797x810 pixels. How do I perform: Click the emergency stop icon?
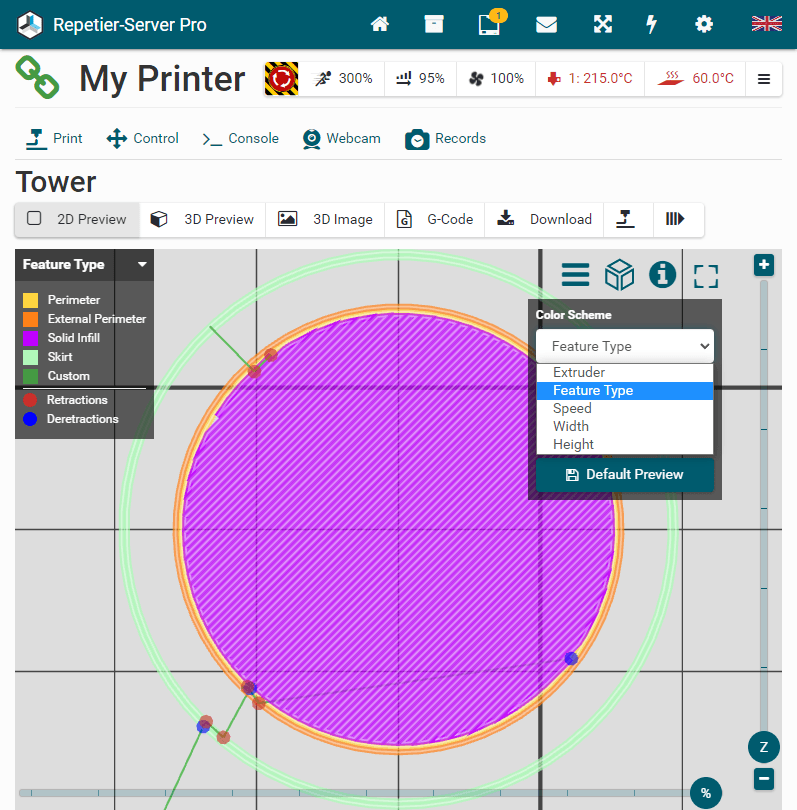tap(281, 78)
